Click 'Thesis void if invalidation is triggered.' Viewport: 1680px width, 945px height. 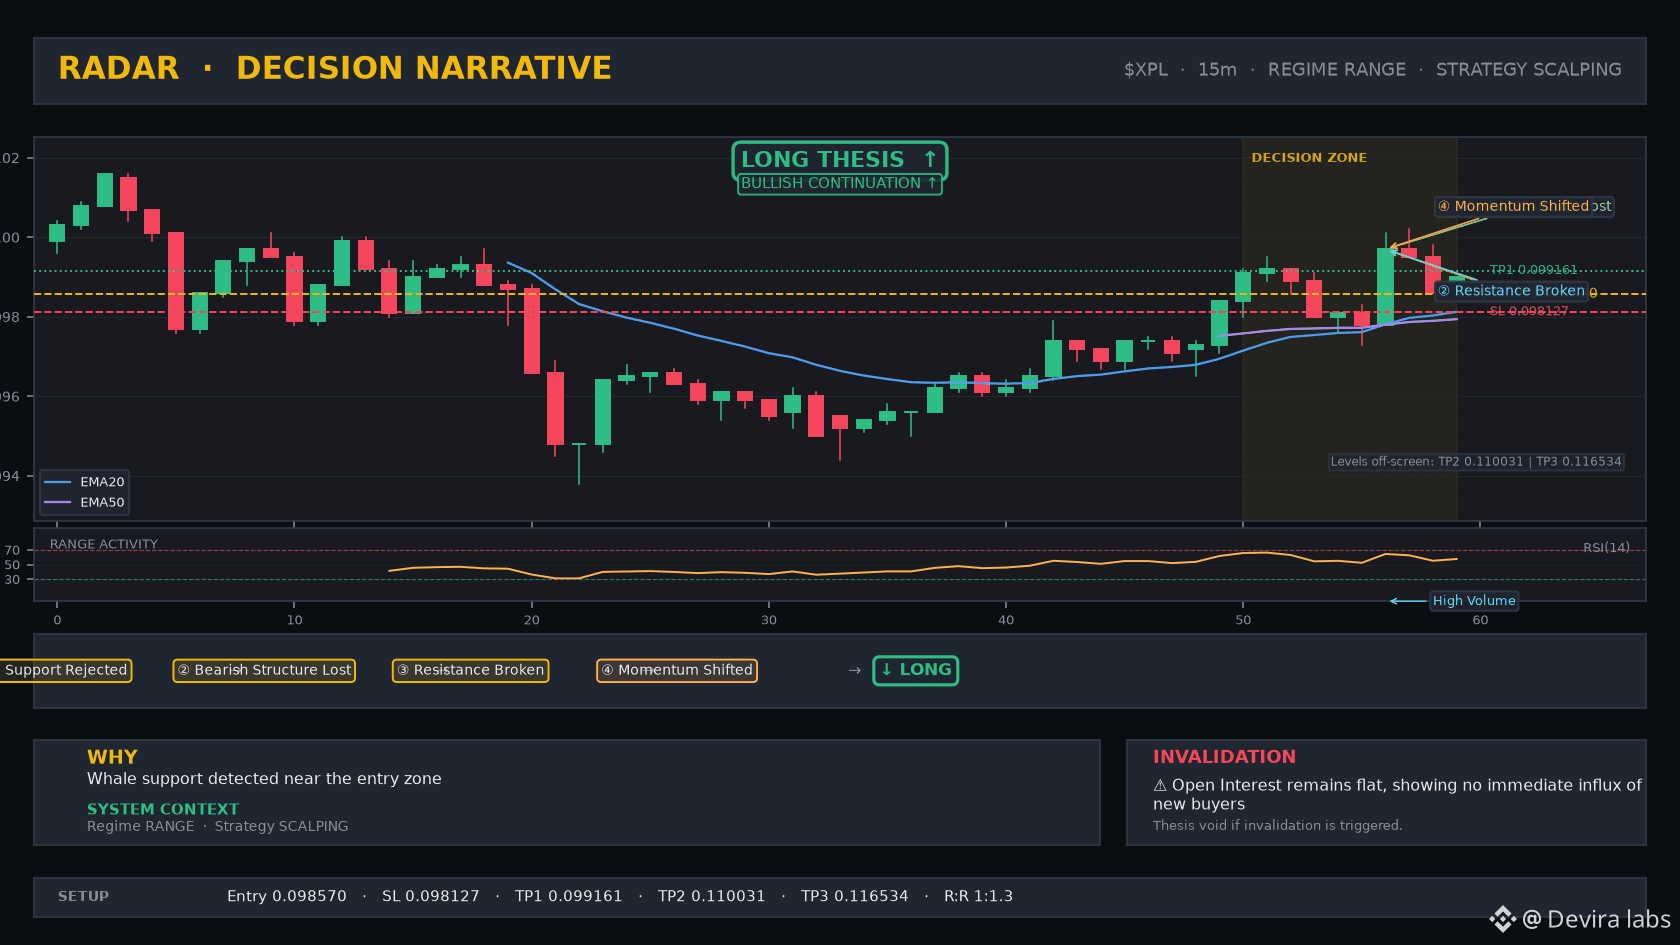[1278, 826]
